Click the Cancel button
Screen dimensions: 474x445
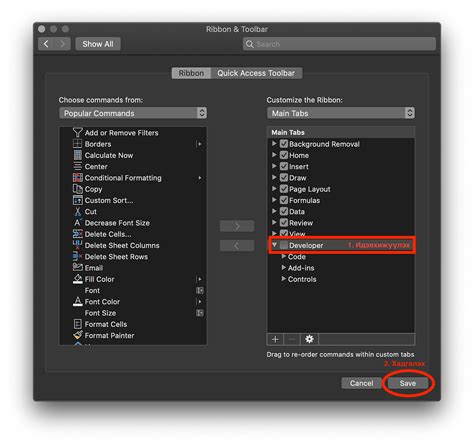361,383
